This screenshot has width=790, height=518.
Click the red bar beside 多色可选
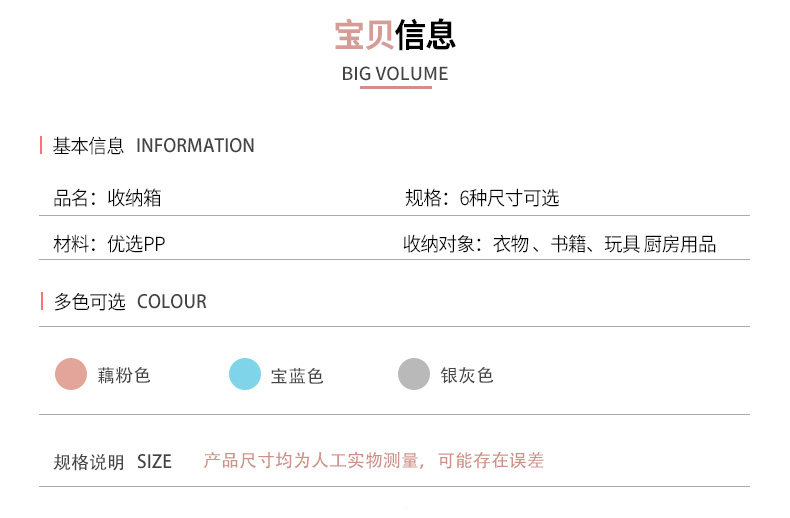click(41, 302)
